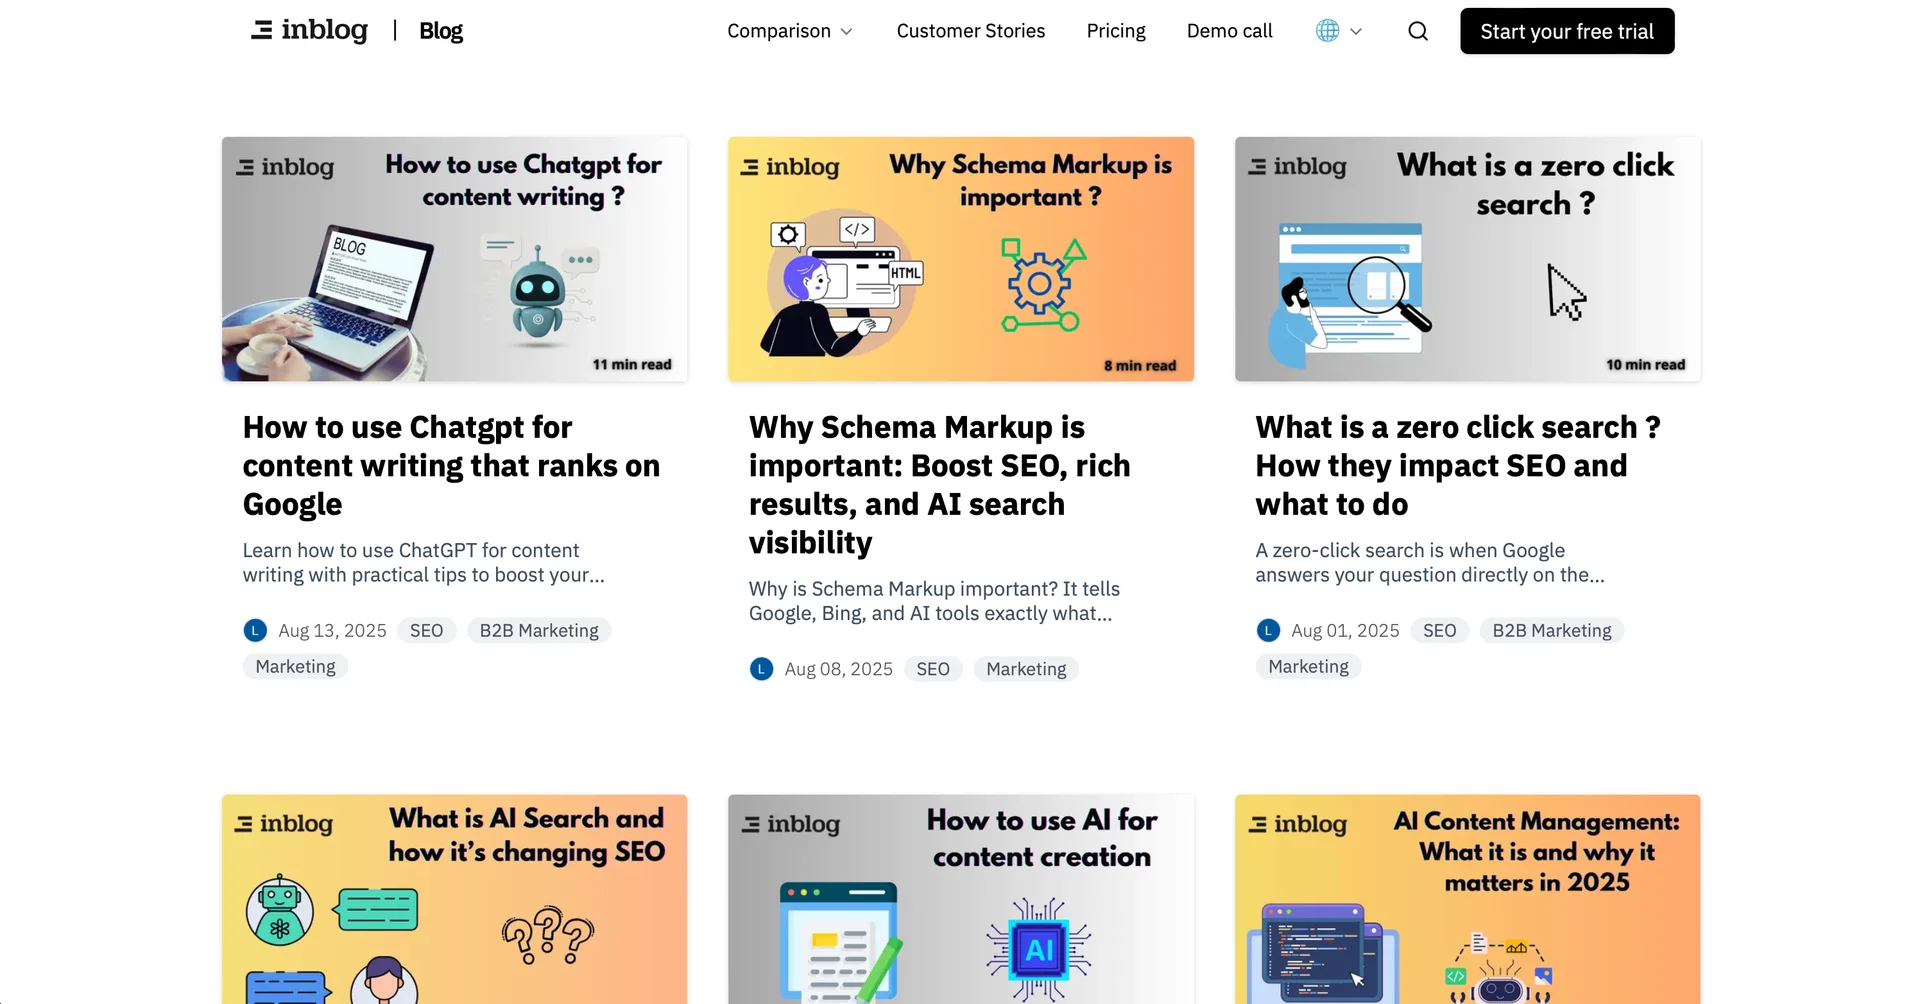Open the language selector chevron

click(x=1356, y=31)
